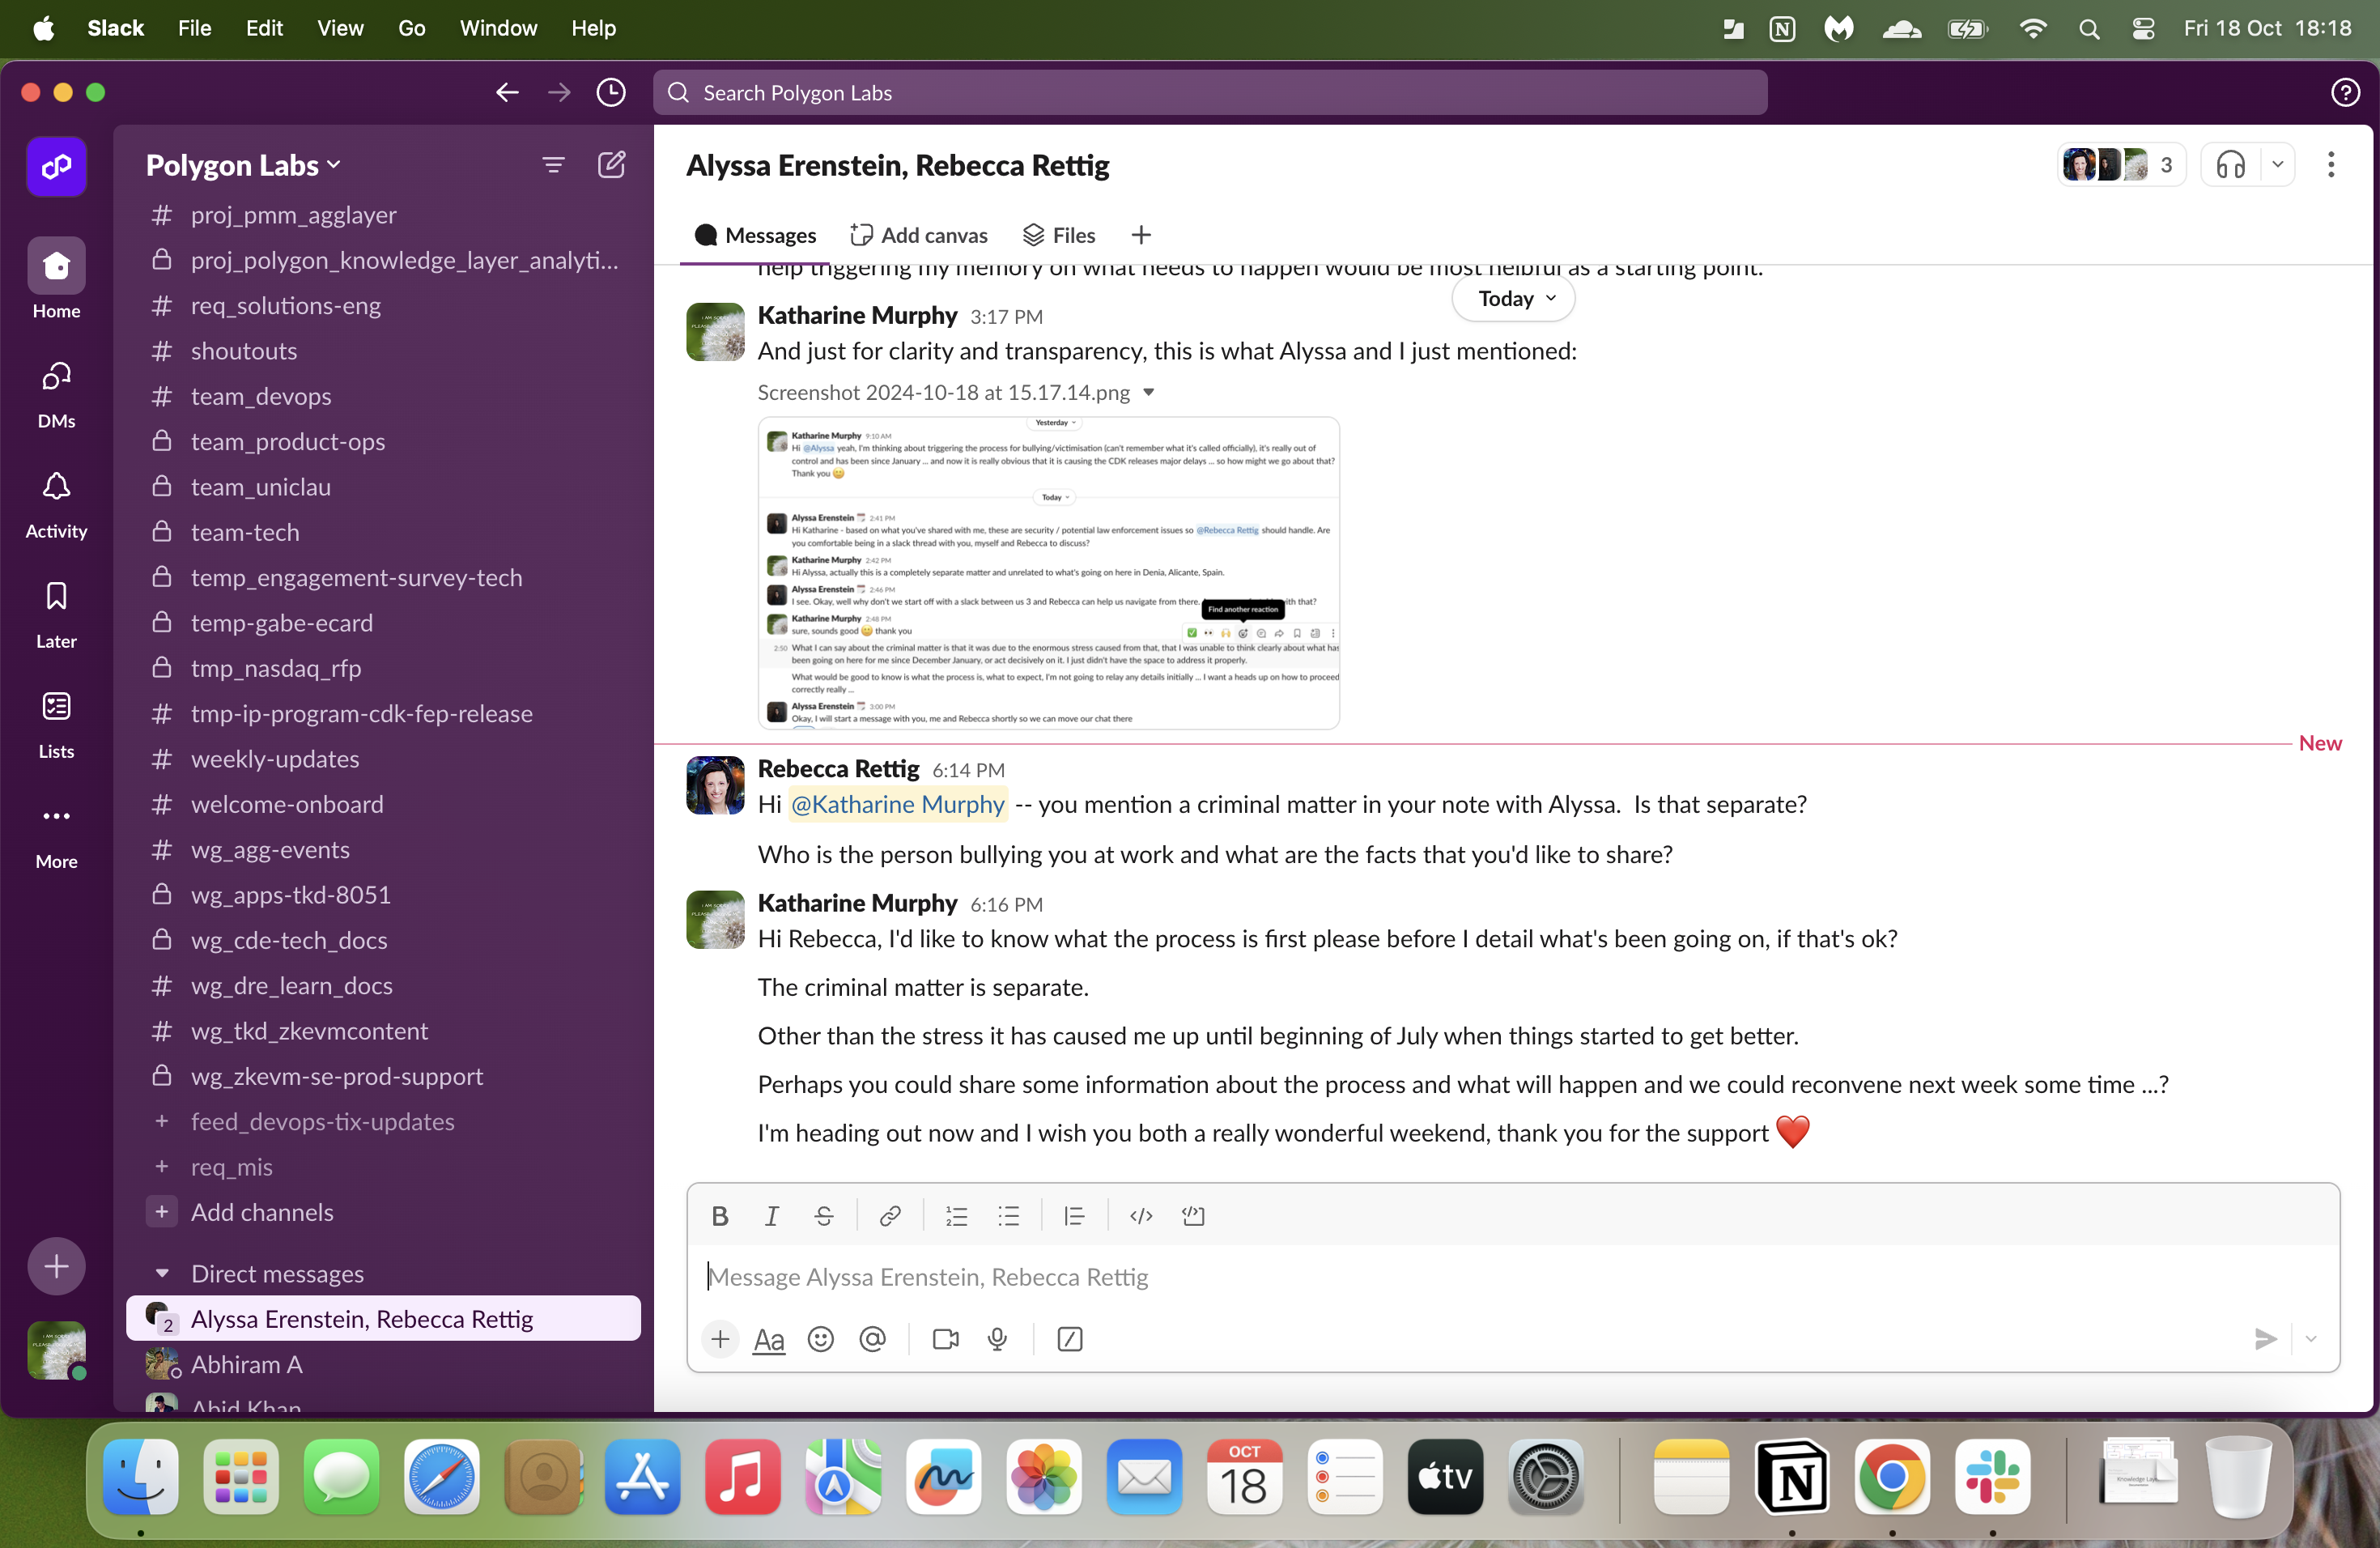The width and height of the screenshot is (2380, 1548).
Task: Open sidebar filter options
Action: (x=553, y=165)
